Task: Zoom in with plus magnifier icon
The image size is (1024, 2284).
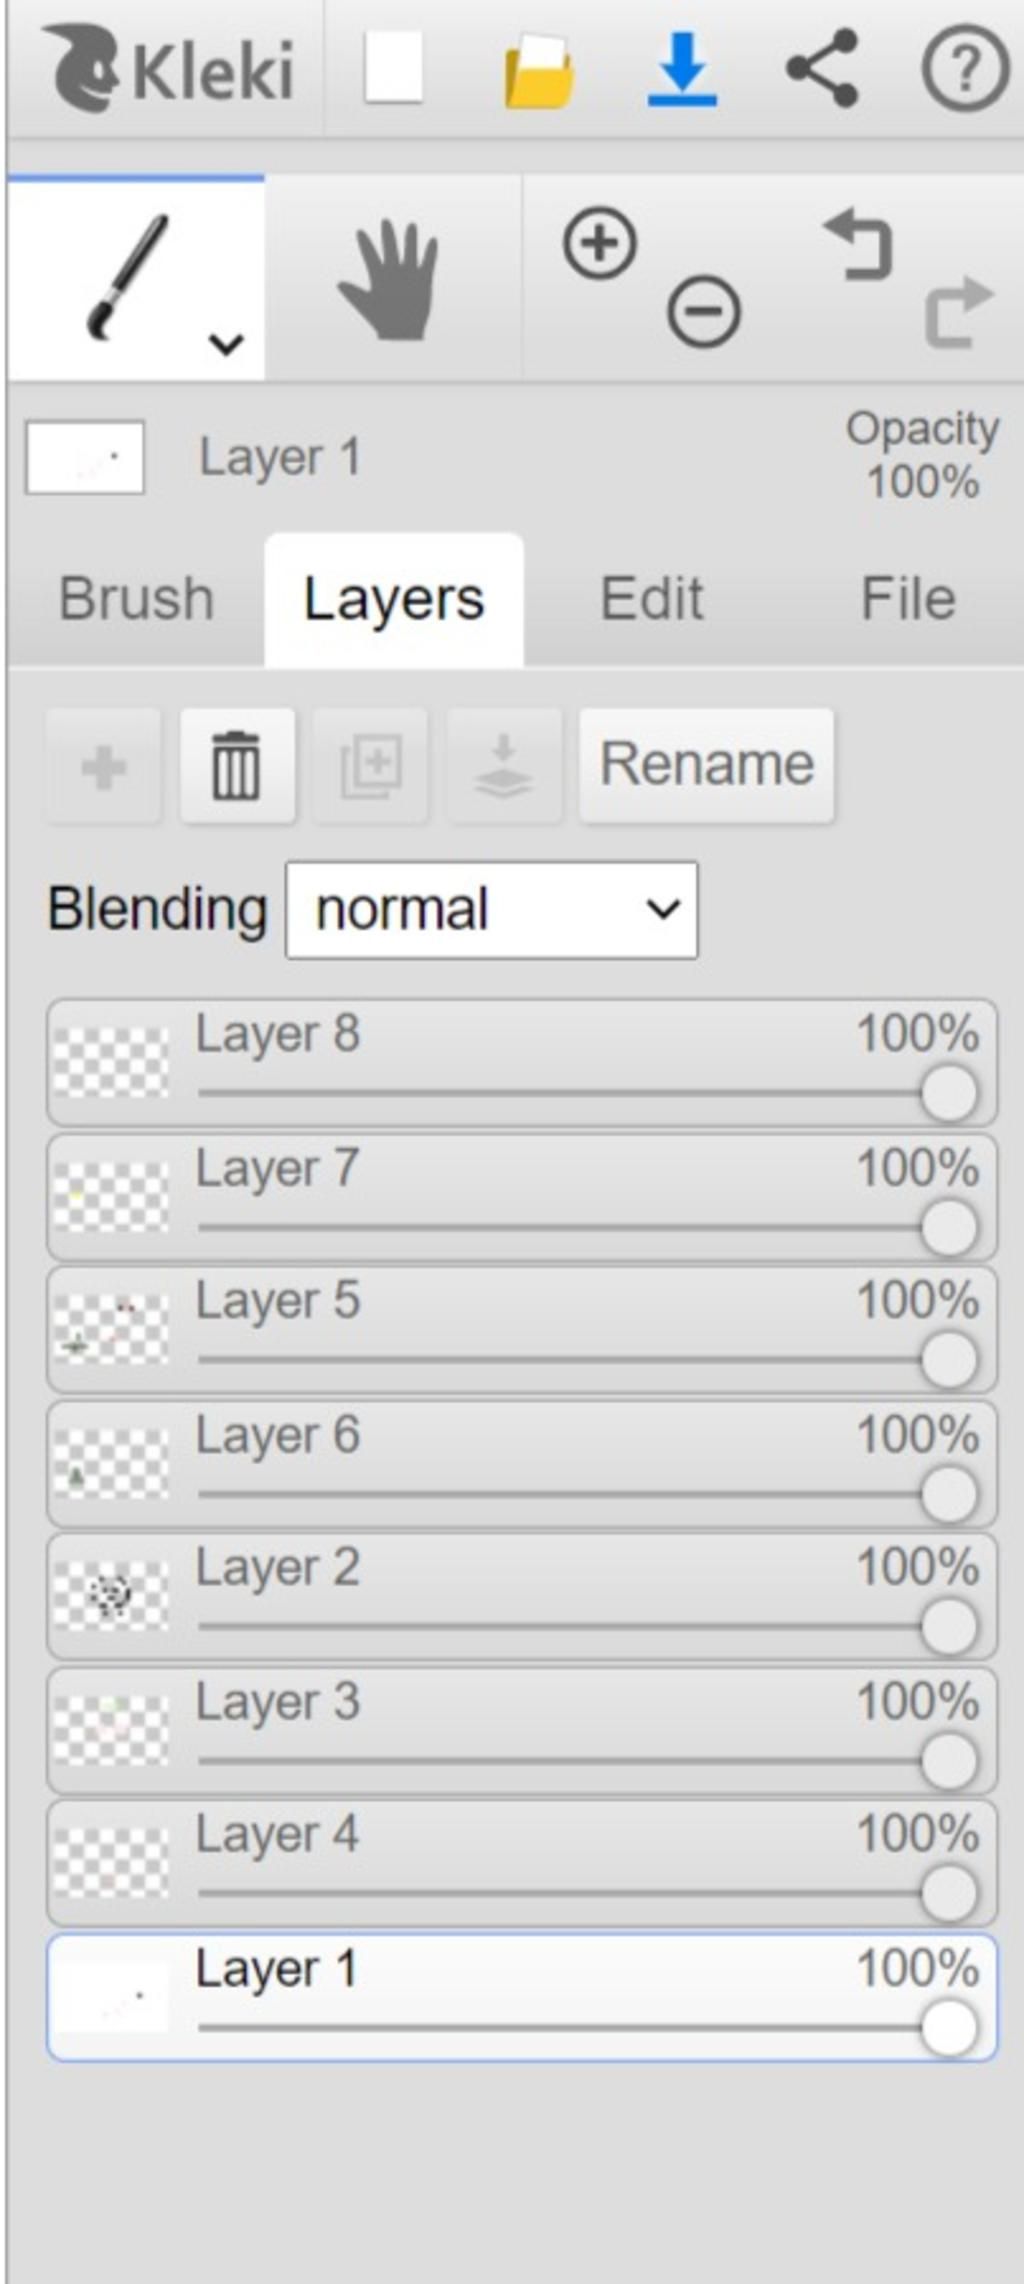Action: pyautogui.click(x=600, y=243)
